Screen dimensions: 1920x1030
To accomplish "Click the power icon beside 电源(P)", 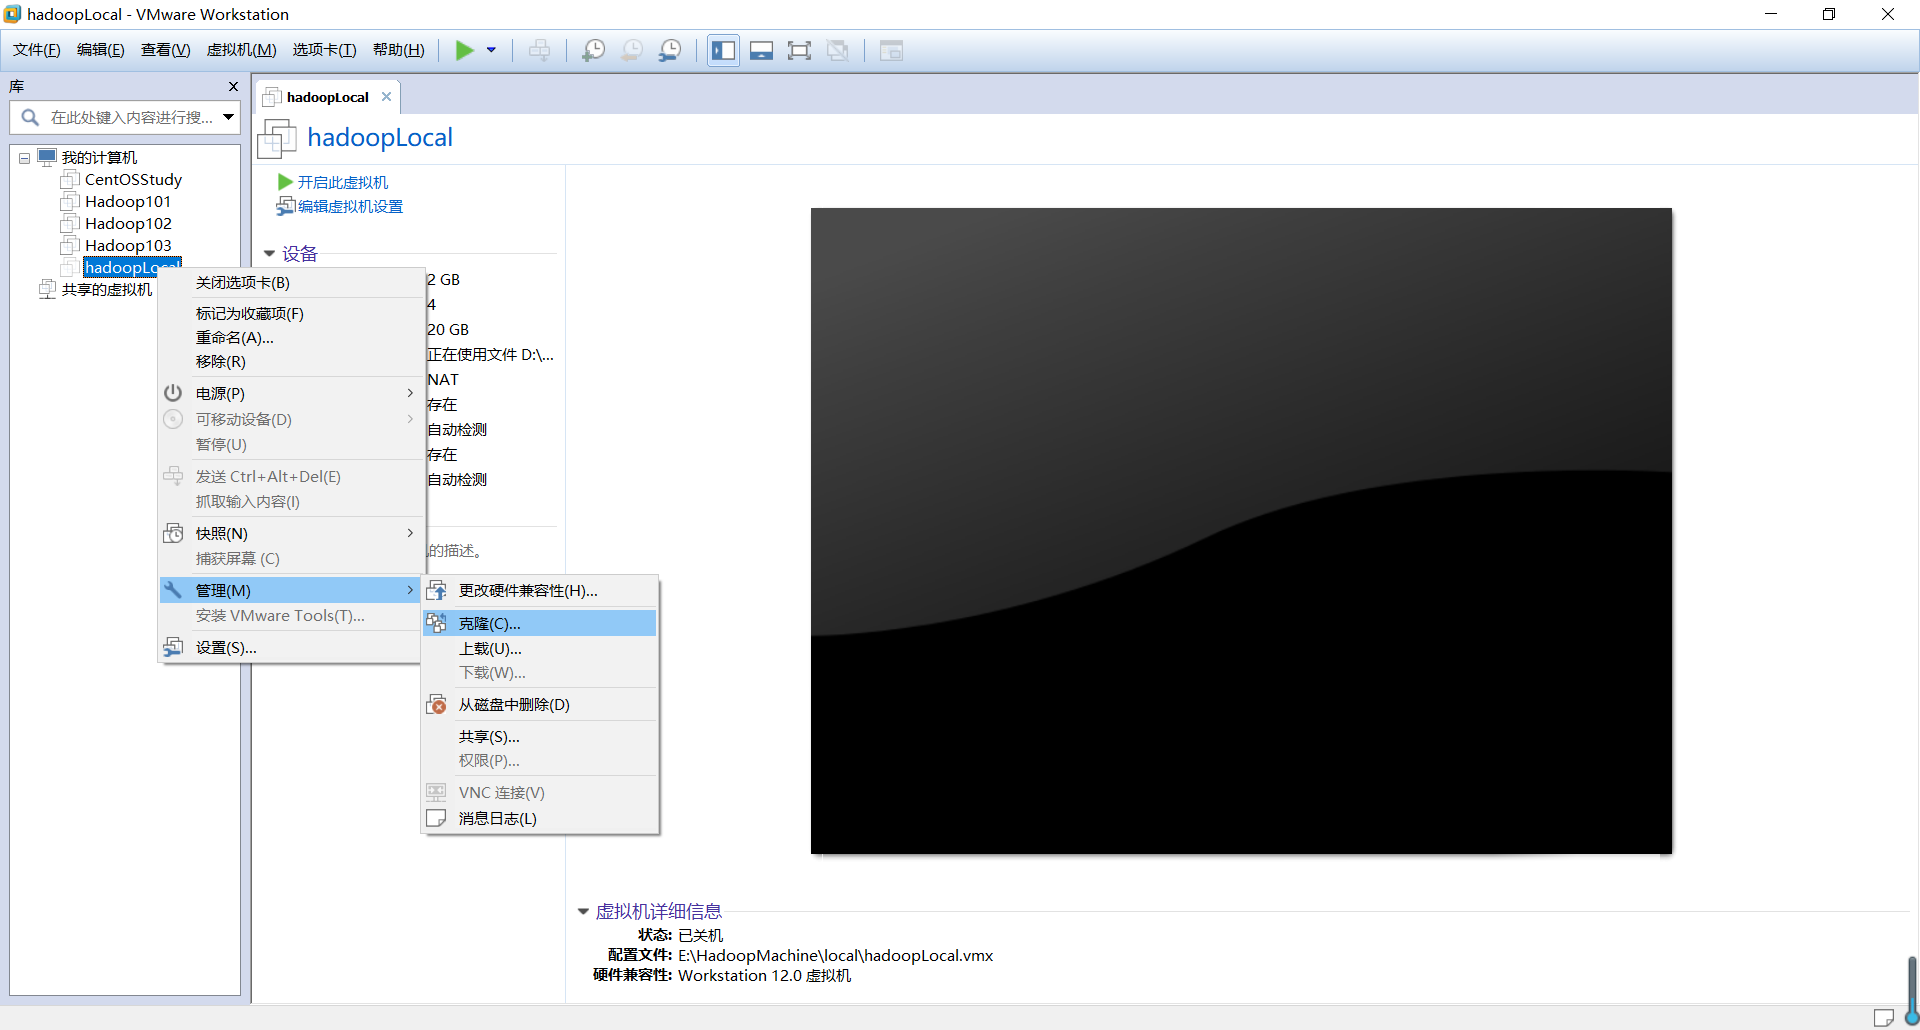I will 173,393.
